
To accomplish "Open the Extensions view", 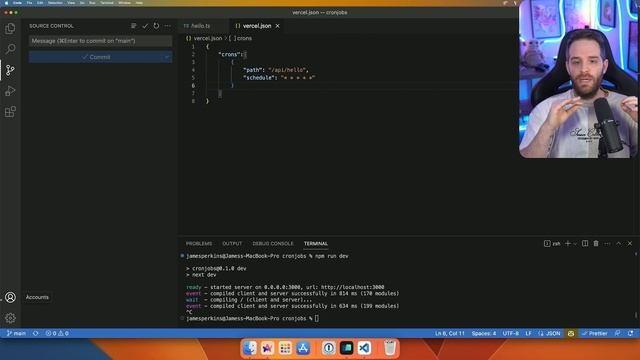I will [10, 111].
